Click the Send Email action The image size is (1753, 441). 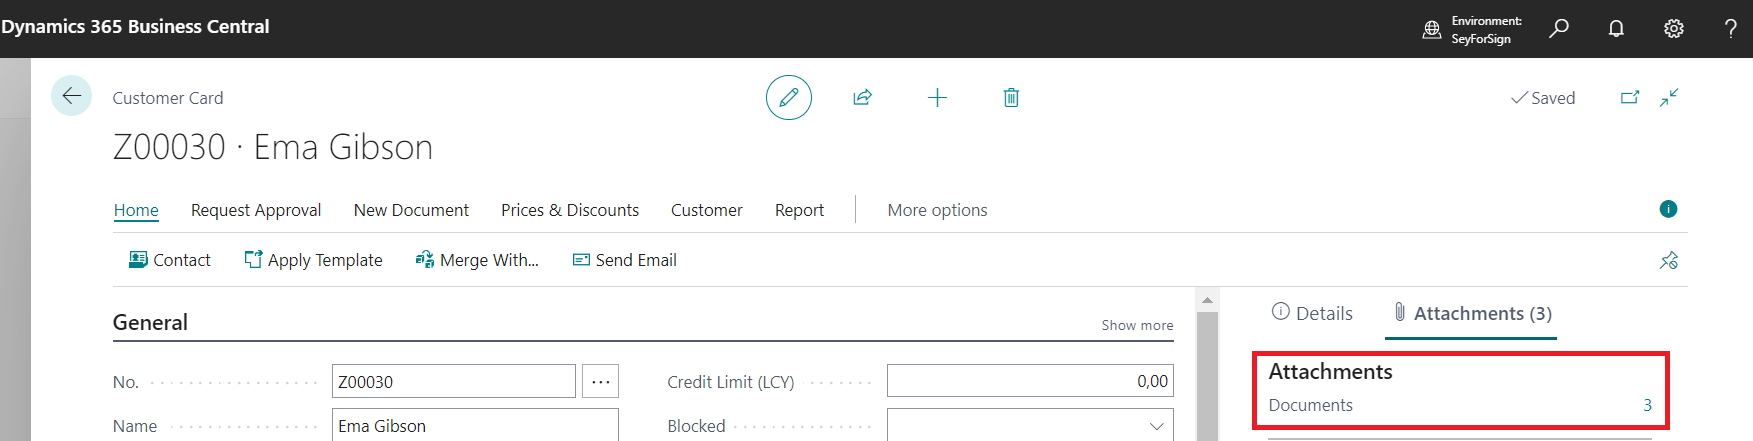click(x=624, y=260)
